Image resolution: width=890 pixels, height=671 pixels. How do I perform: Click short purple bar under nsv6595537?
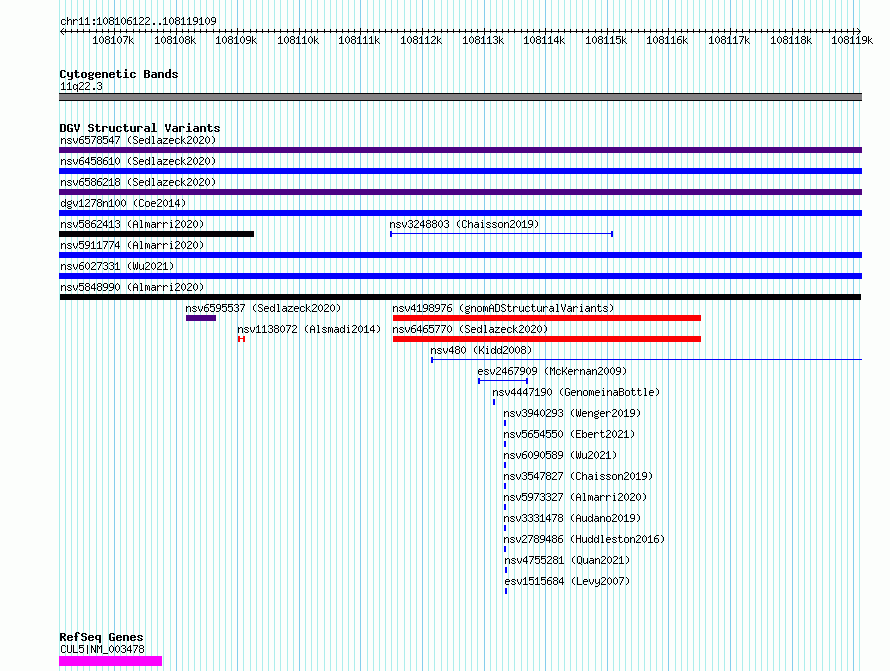(x=201, y=318)
